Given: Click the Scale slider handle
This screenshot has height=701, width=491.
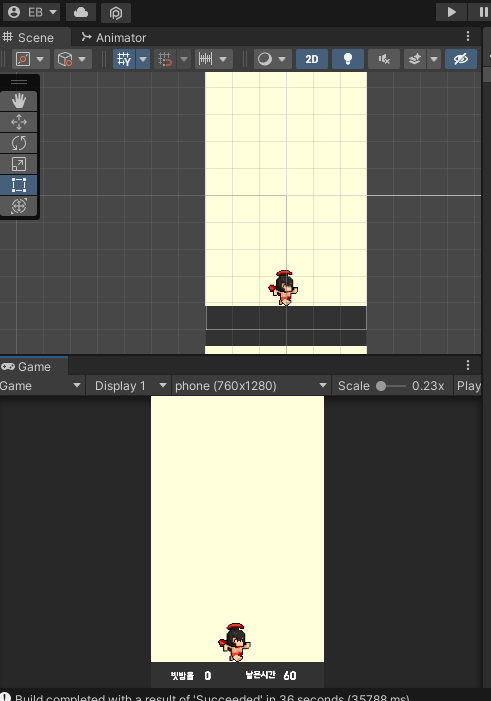Looking at the screenshot, I should 381,386.
